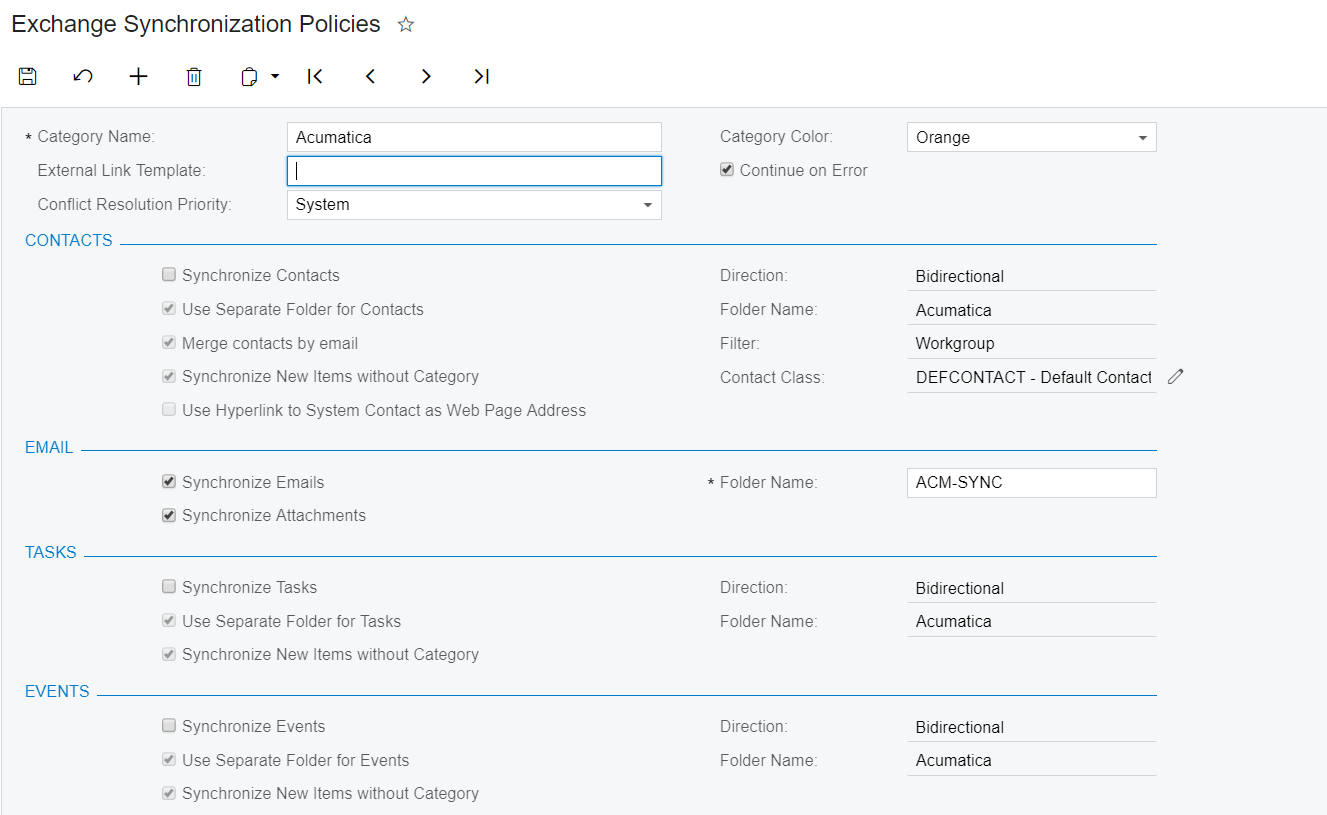Click the Undo/Cancel arrow icon
The width and height of the screenshot is (1327, 815).
coord(83,76)
